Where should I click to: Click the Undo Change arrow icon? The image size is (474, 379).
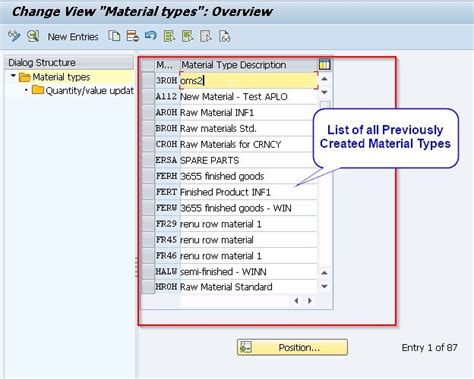coord(151,36)
